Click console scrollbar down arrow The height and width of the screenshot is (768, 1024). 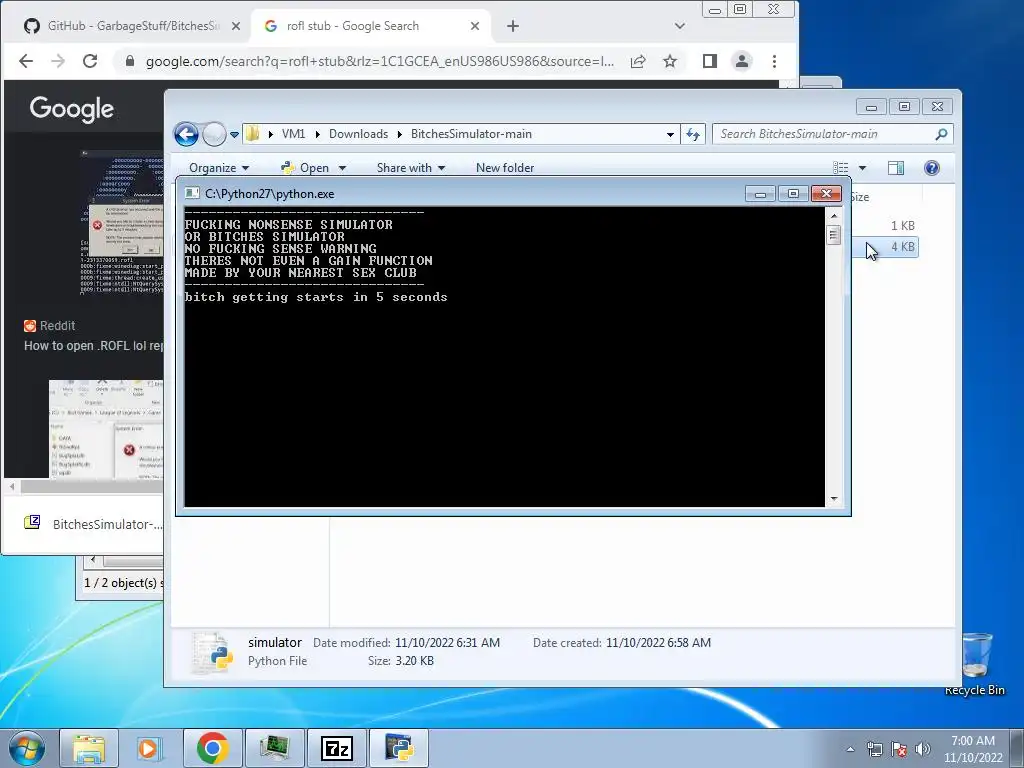834,499
